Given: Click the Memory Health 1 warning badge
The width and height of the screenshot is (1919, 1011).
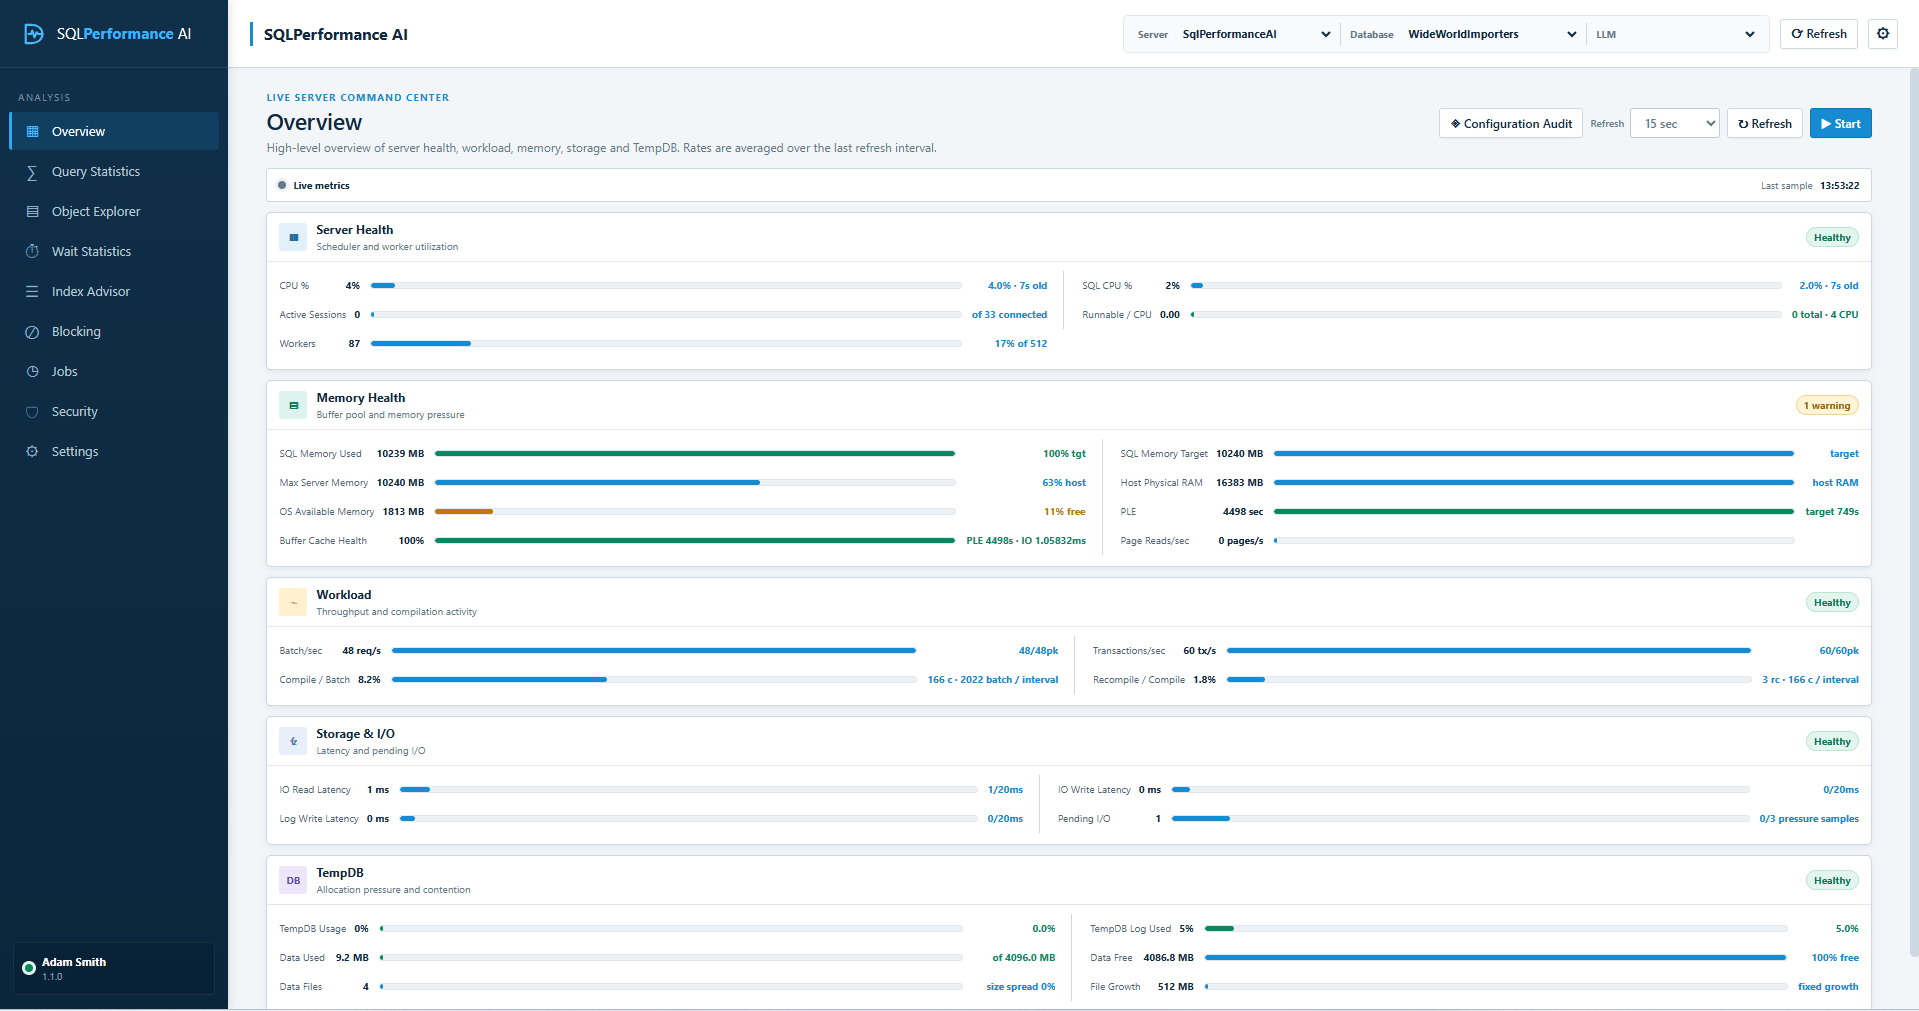Looking at the screenshot, I should [1827, 406].
